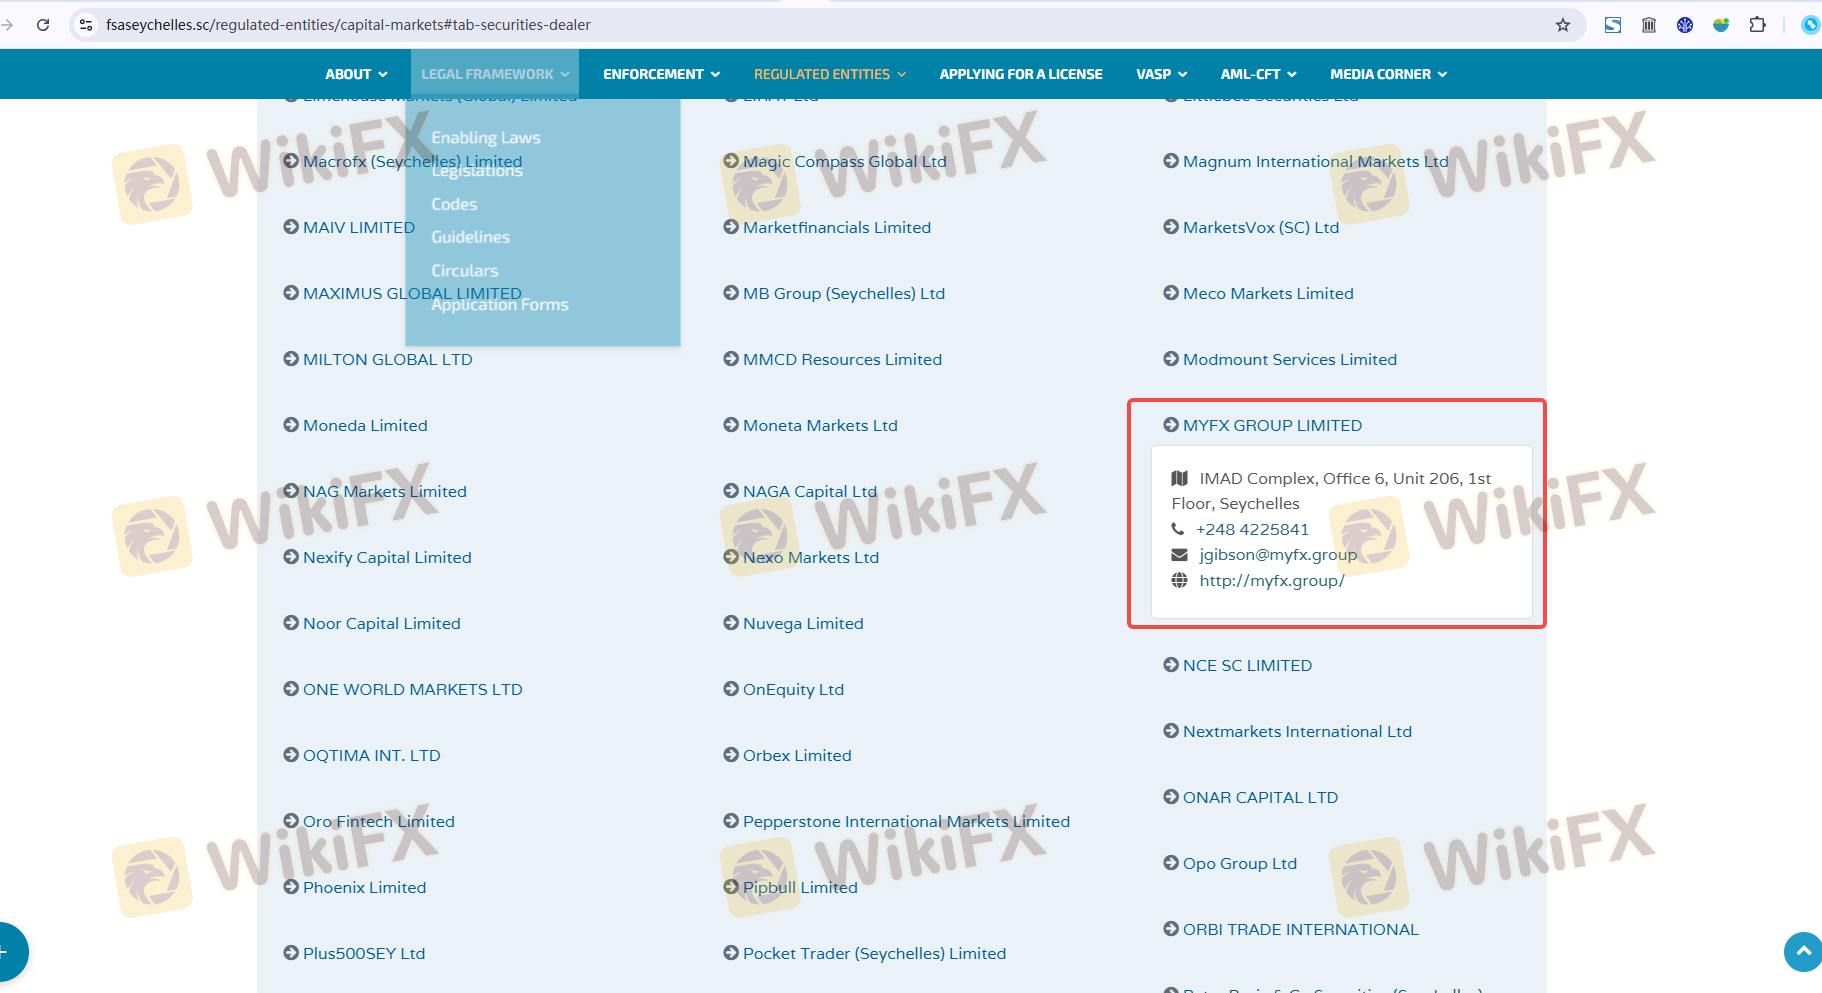This screenshot has height=993, width=1822.
Task: Click the scroll-to-top arrow button
Action: pyautogui.click(x=1802, y=951)
